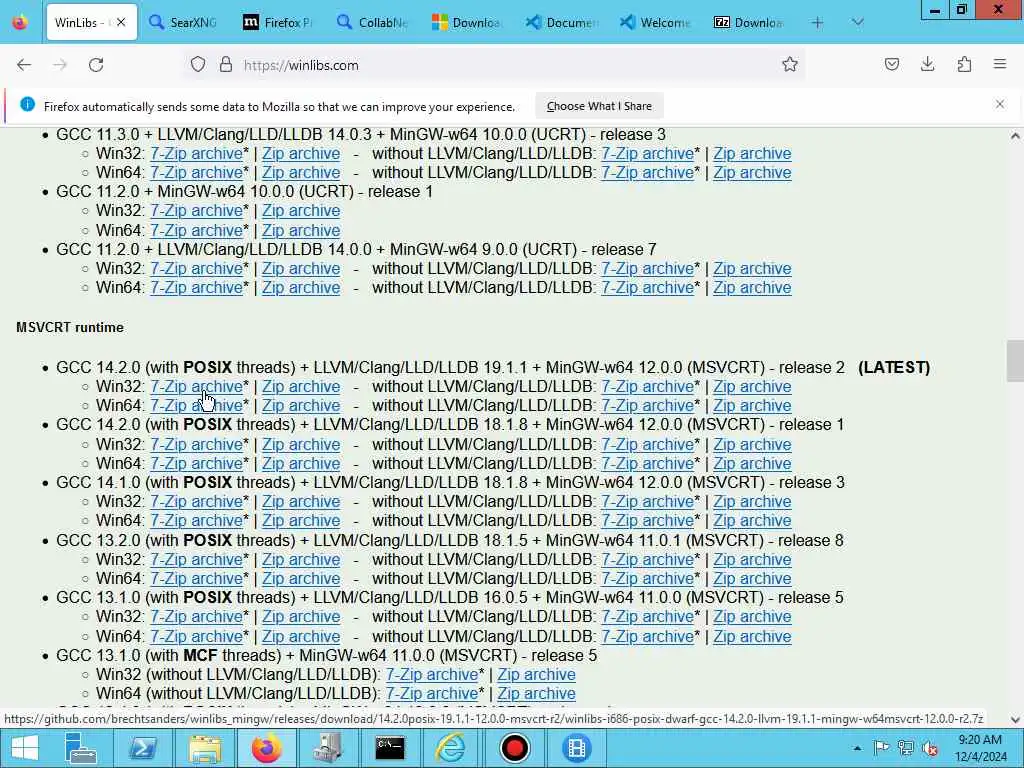Show the tracking protection shield info
This screenshot has width=1024, height=768.
tap(198, 65)
